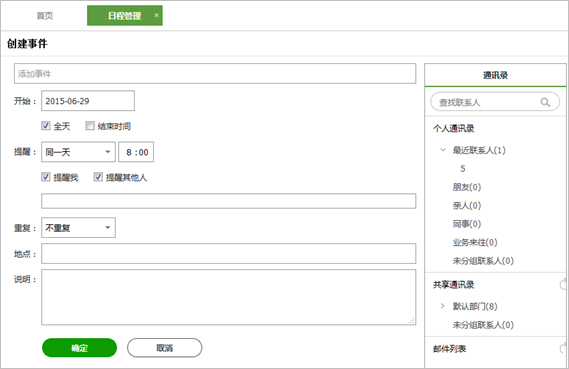Click the green 确定 button
Image resolution: width=569 pixels, height=369 pixels.
click(79, 348)
